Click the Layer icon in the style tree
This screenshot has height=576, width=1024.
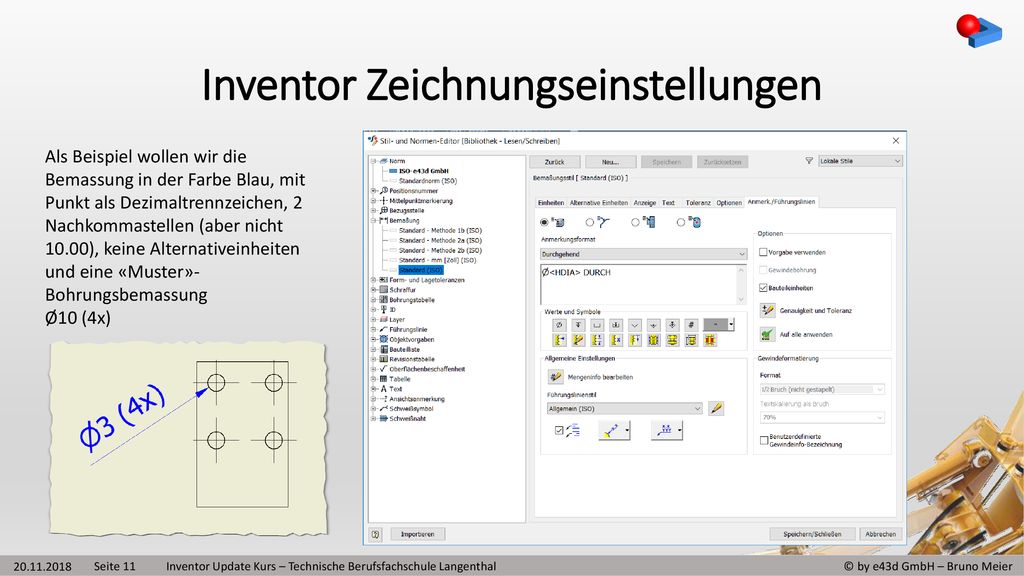tap(384, 319)
